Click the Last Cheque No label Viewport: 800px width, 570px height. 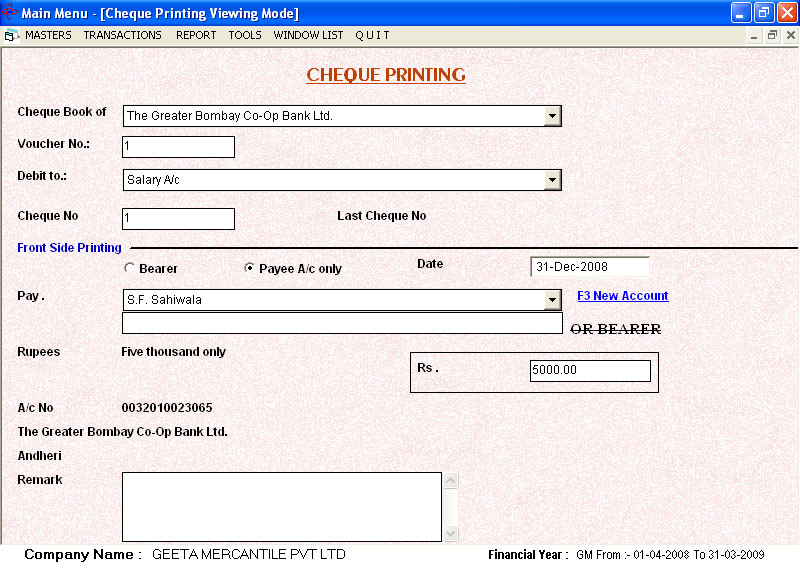(382, 216)
